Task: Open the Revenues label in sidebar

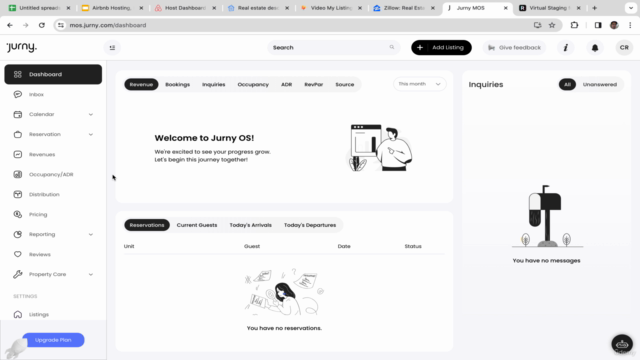Action: pos(42,154)
